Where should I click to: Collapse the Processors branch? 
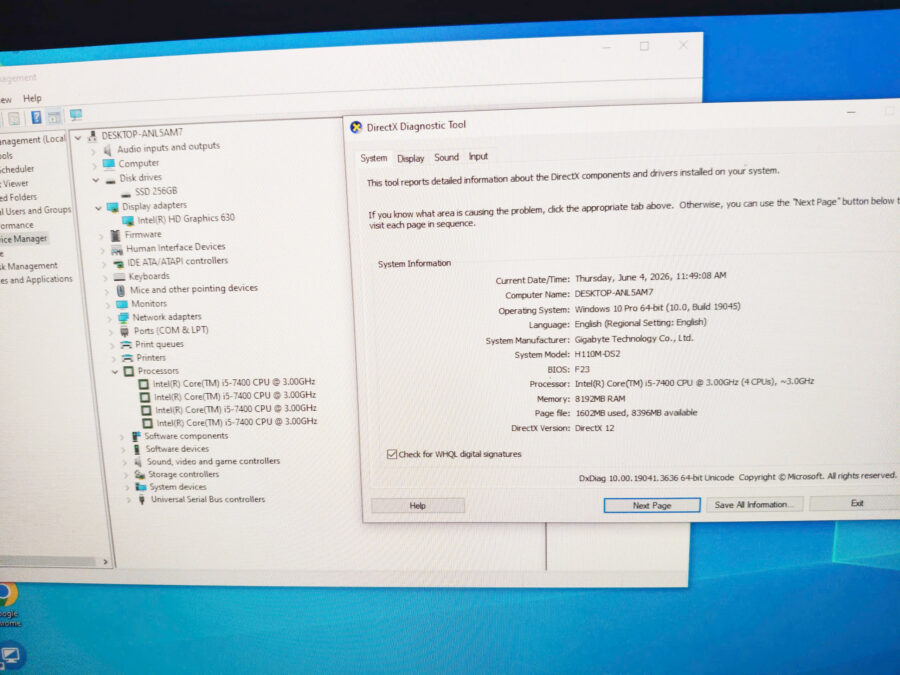click(115, 373)
